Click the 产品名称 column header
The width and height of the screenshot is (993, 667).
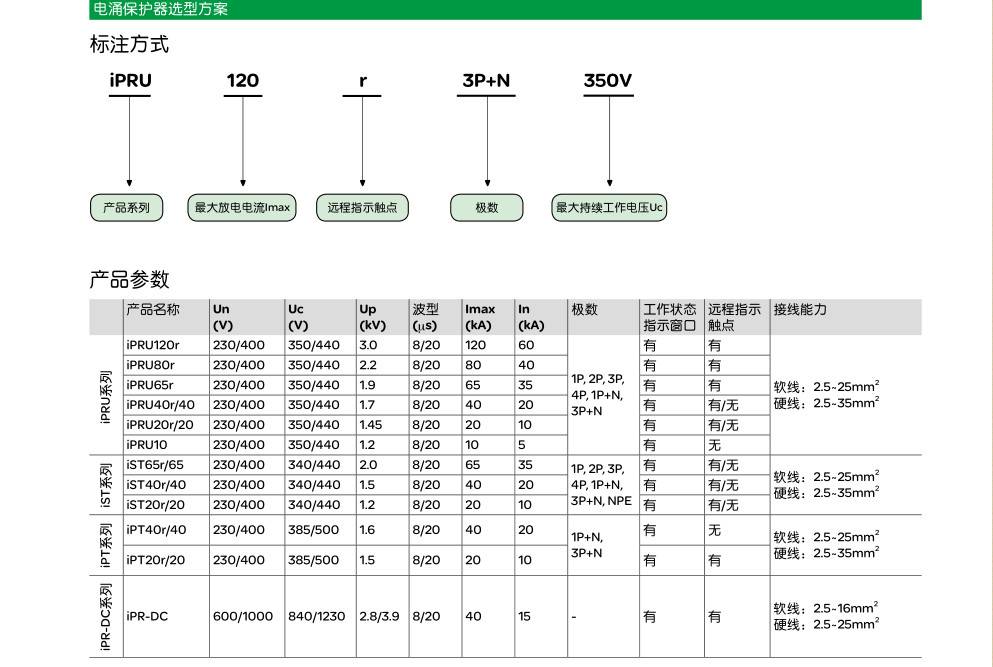point(153,310)
